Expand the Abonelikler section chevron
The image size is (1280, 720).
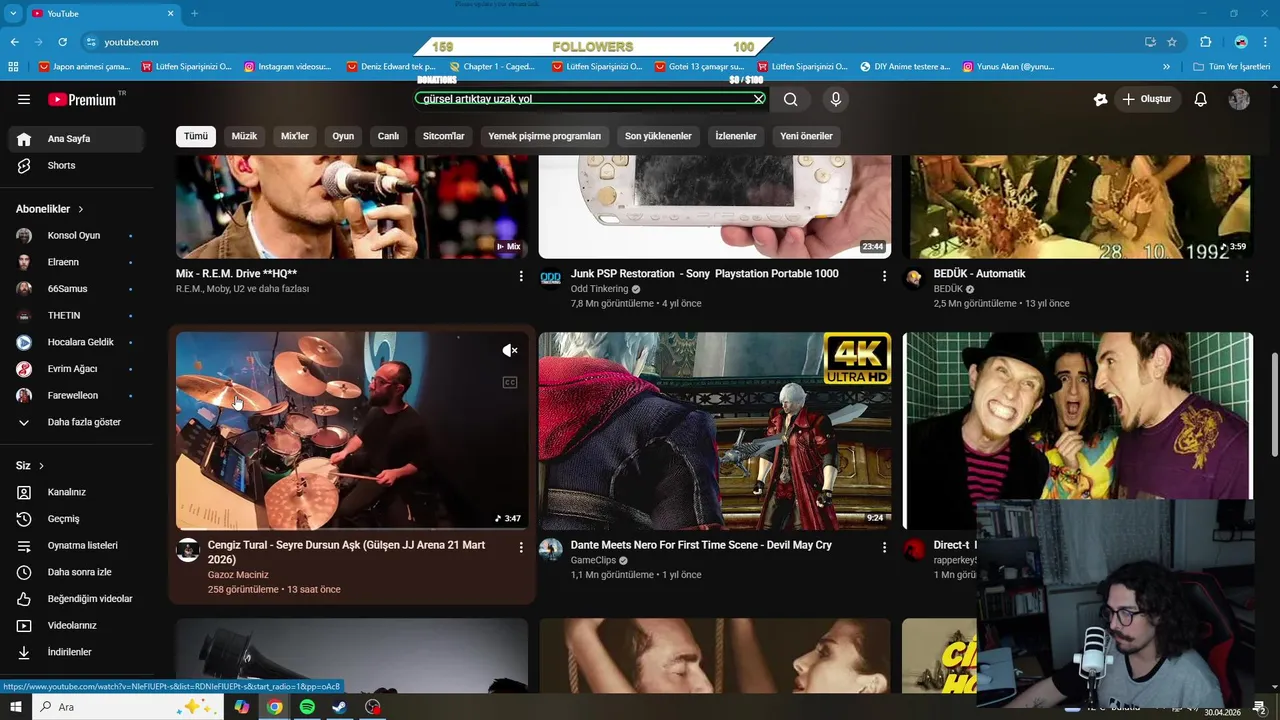point(81,209)
